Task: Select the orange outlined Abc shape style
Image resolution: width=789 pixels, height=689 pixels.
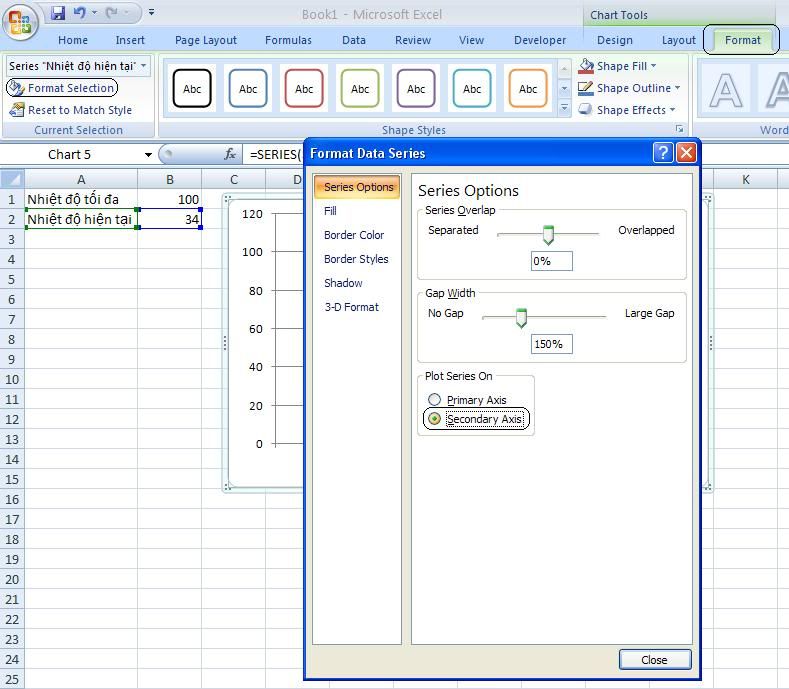Action: (528, 88)
